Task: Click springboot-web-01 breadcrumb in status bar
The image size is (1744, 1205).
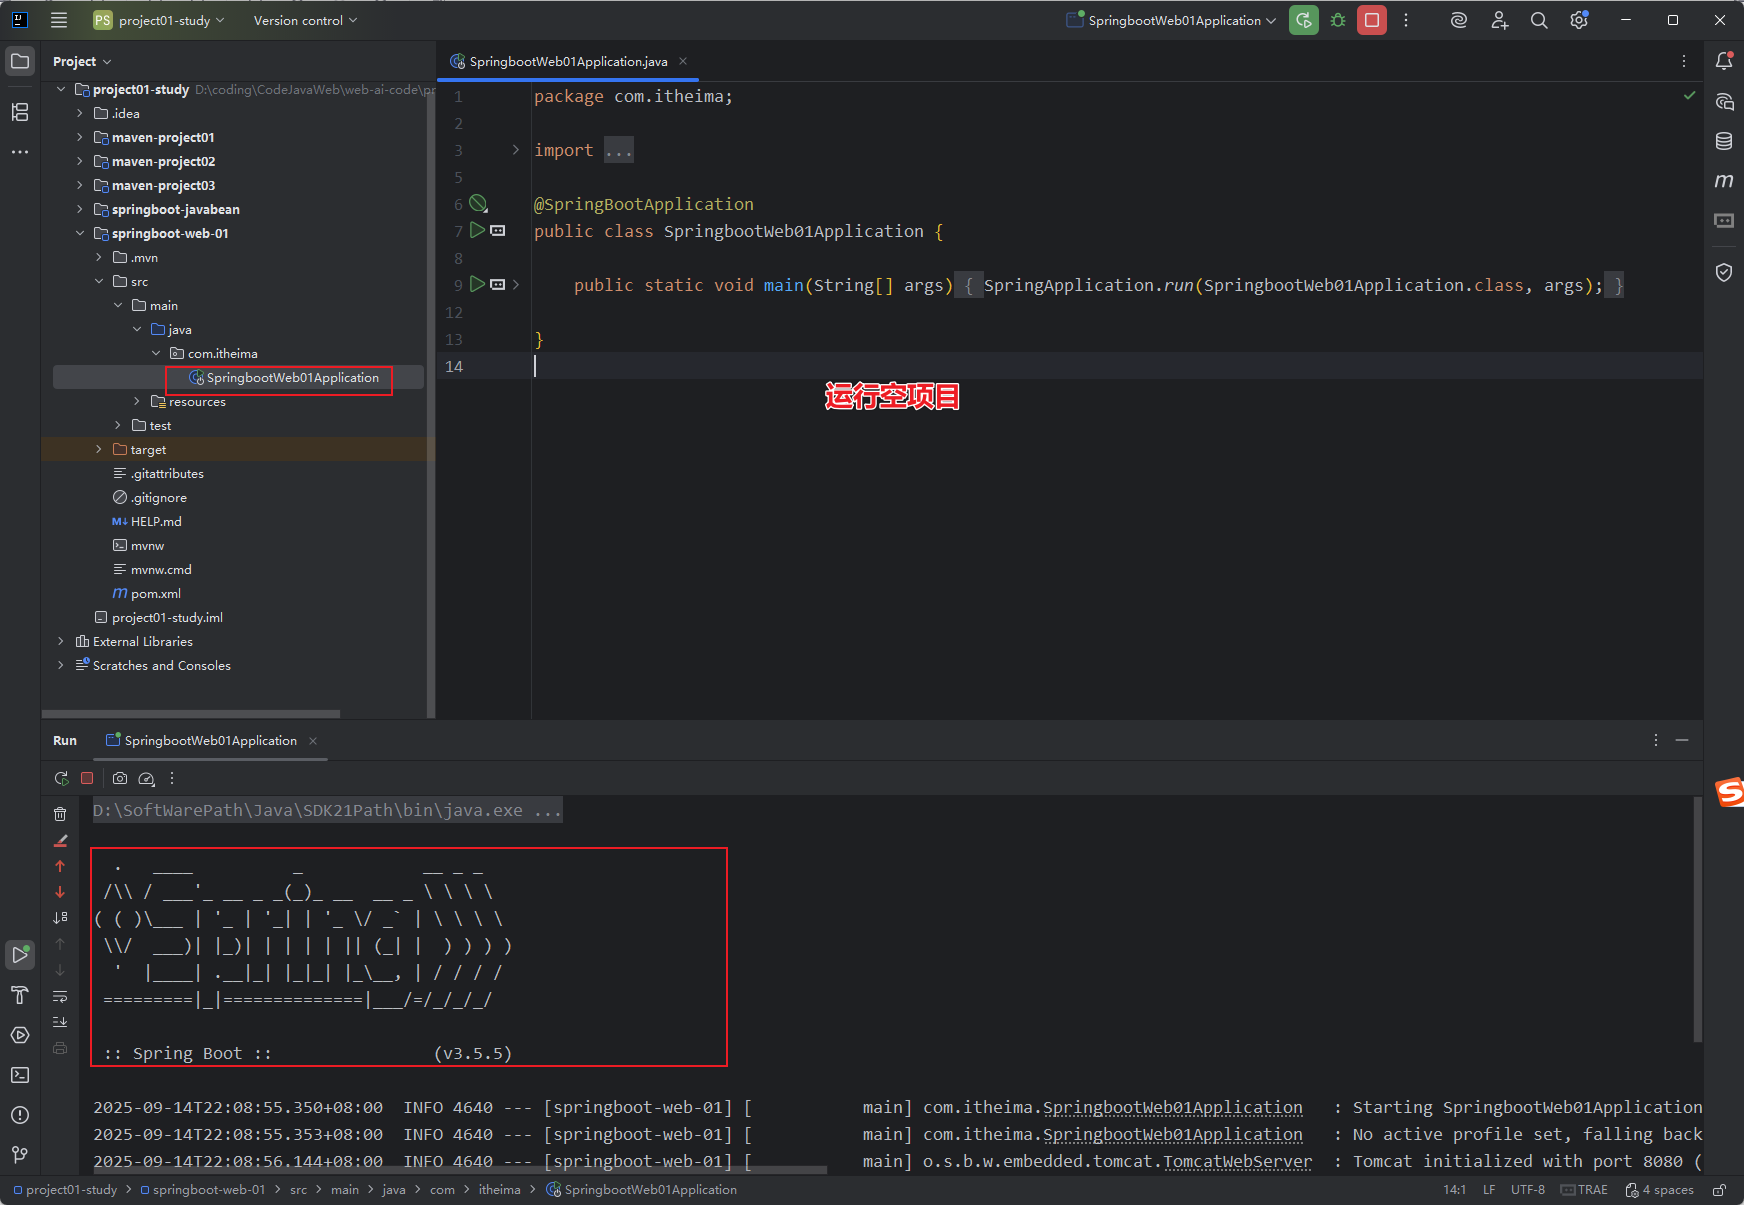Action: click(203, 1190)
